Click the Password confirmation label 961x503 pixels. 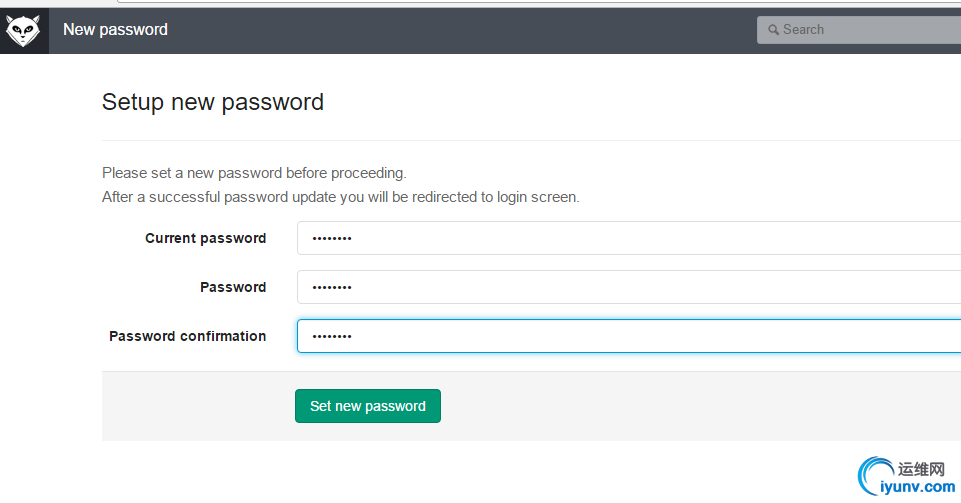click(x=187, y=336)
